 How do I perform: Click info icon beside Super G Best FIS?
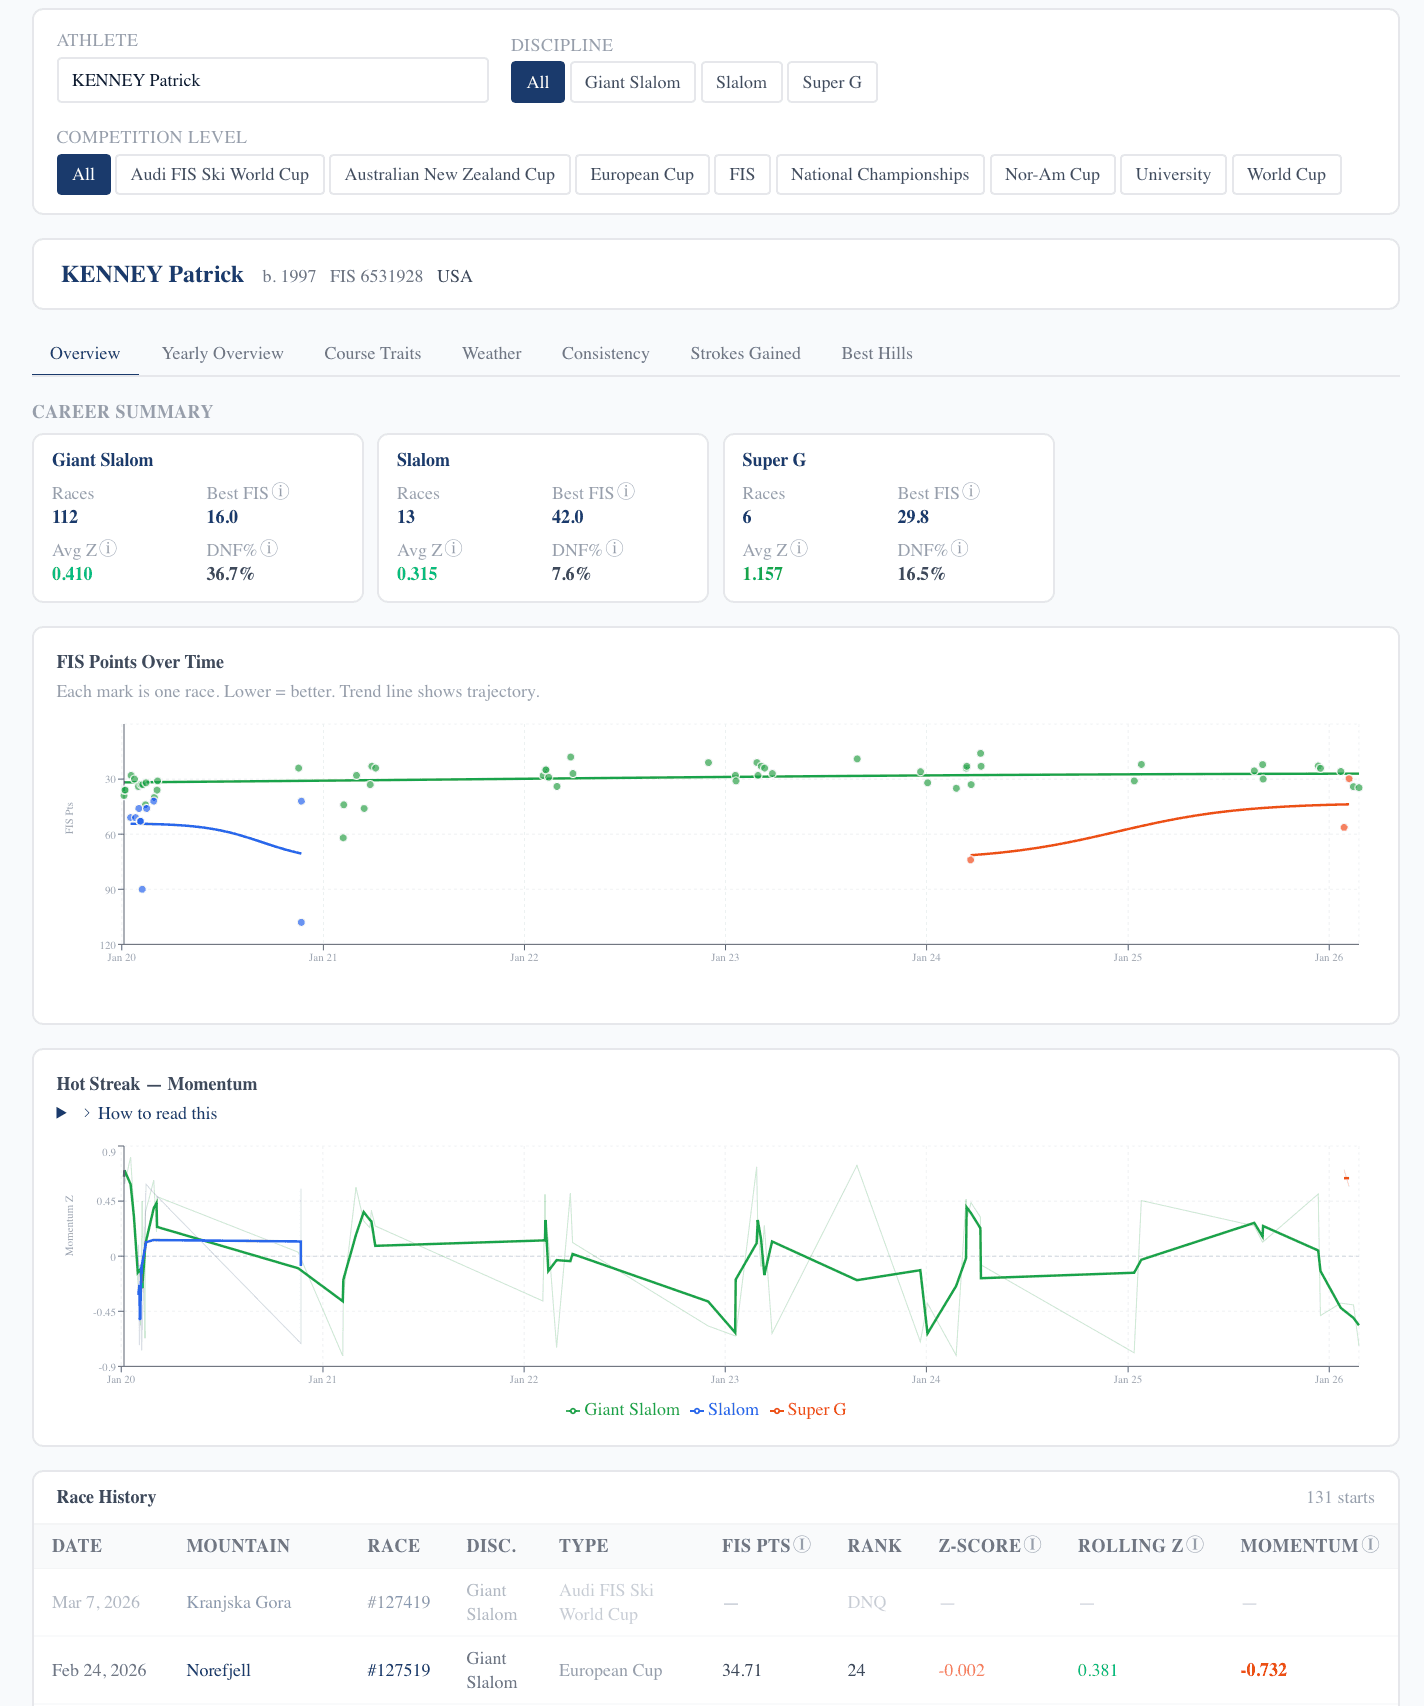click(971, 491)
